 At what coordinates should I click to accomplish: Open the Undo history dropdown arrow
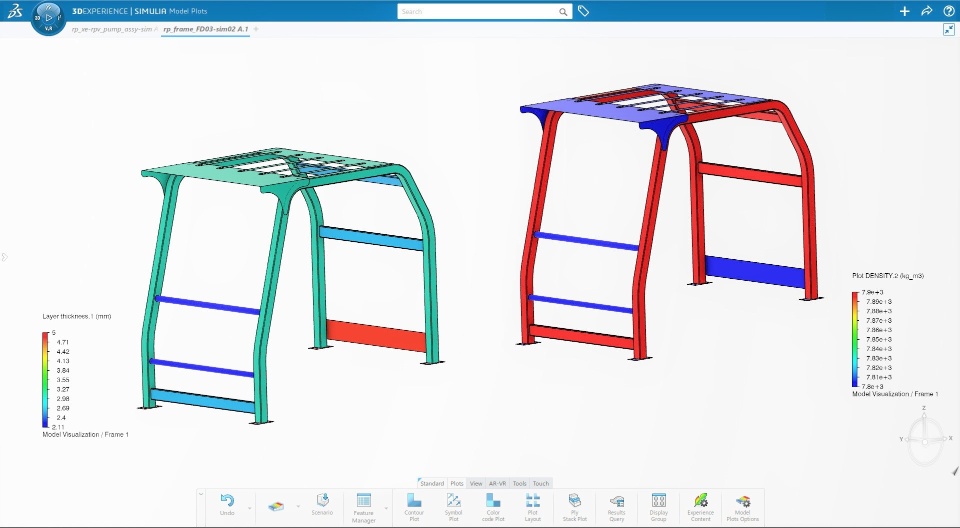pos(249,508)
